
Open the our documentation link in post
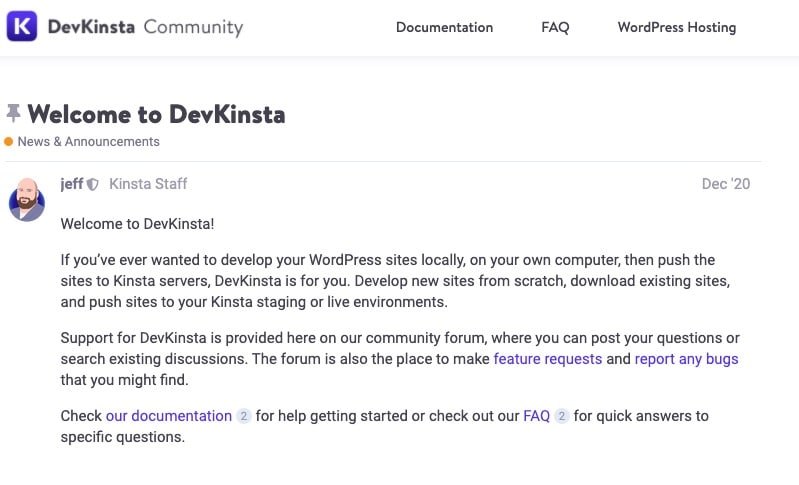(x=169, y=416)
